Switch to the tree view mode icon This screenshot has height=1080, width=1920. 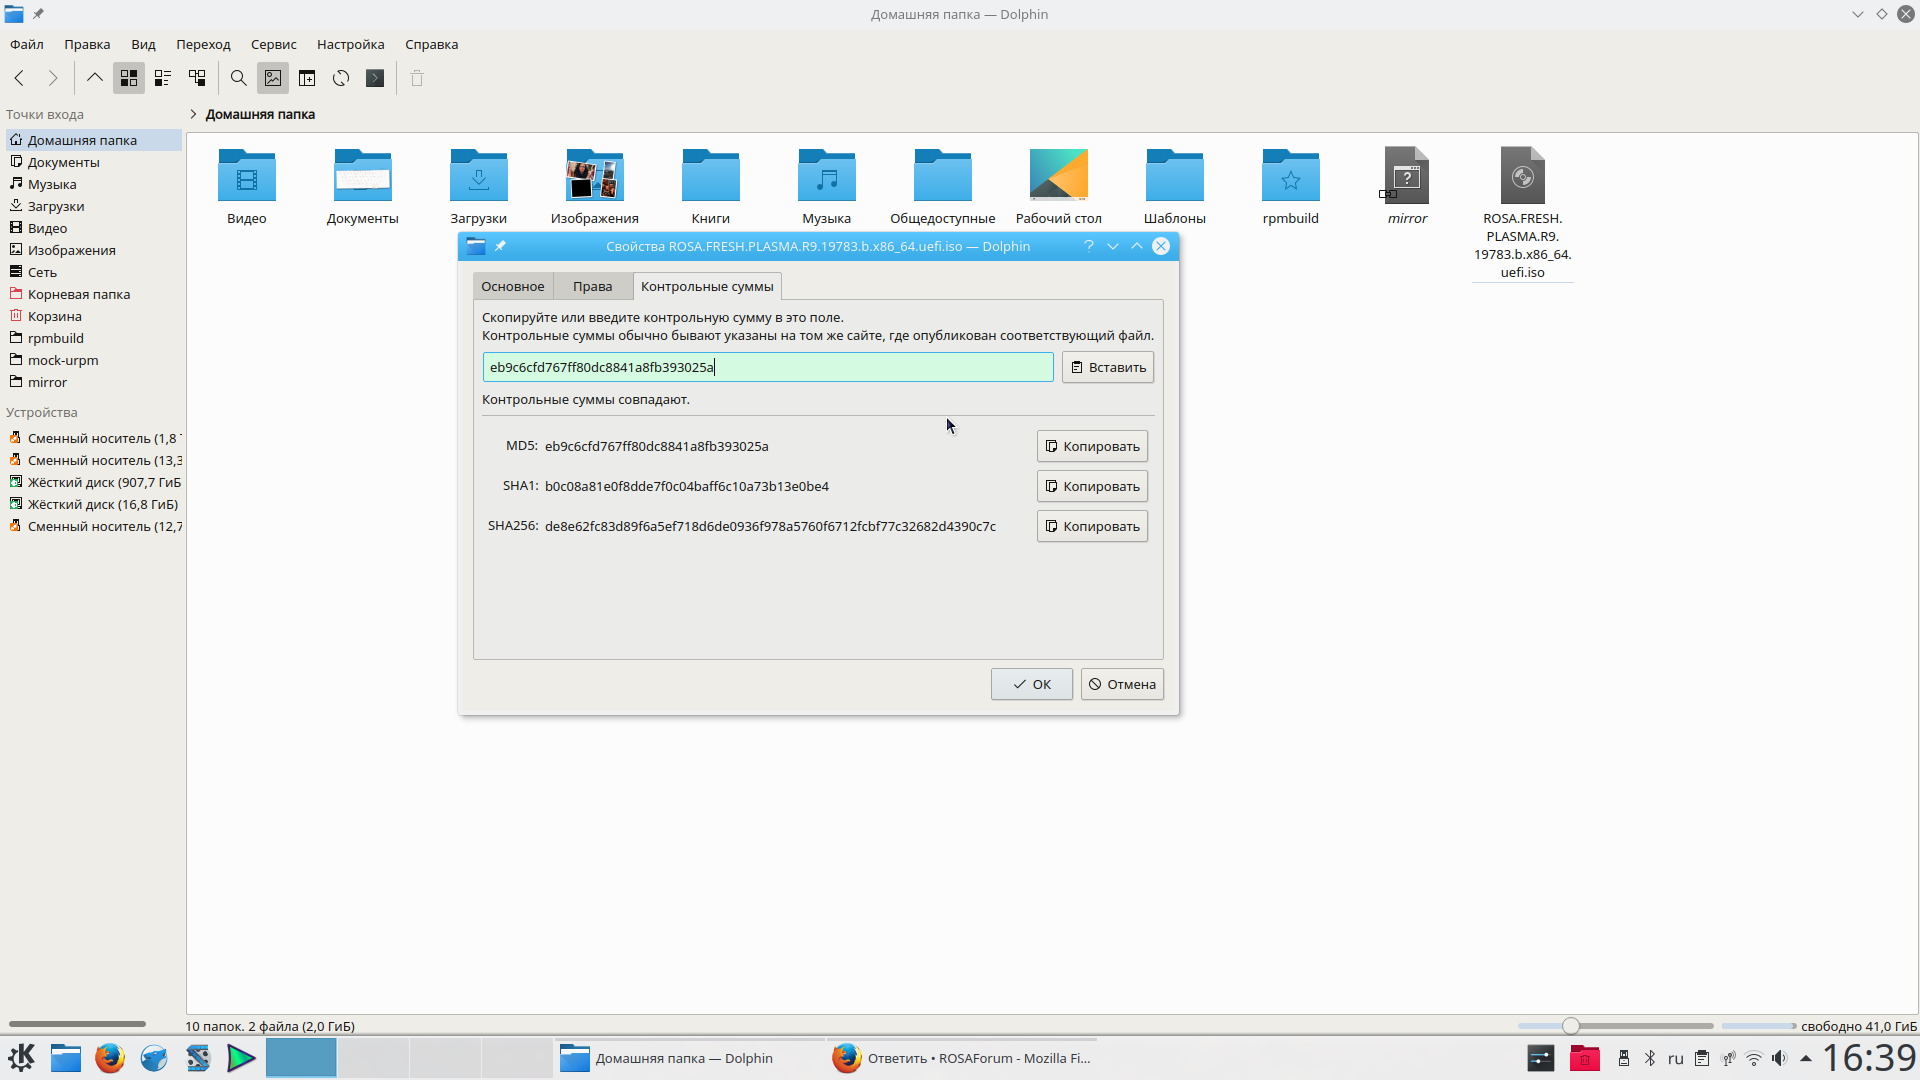coord(197,78)
